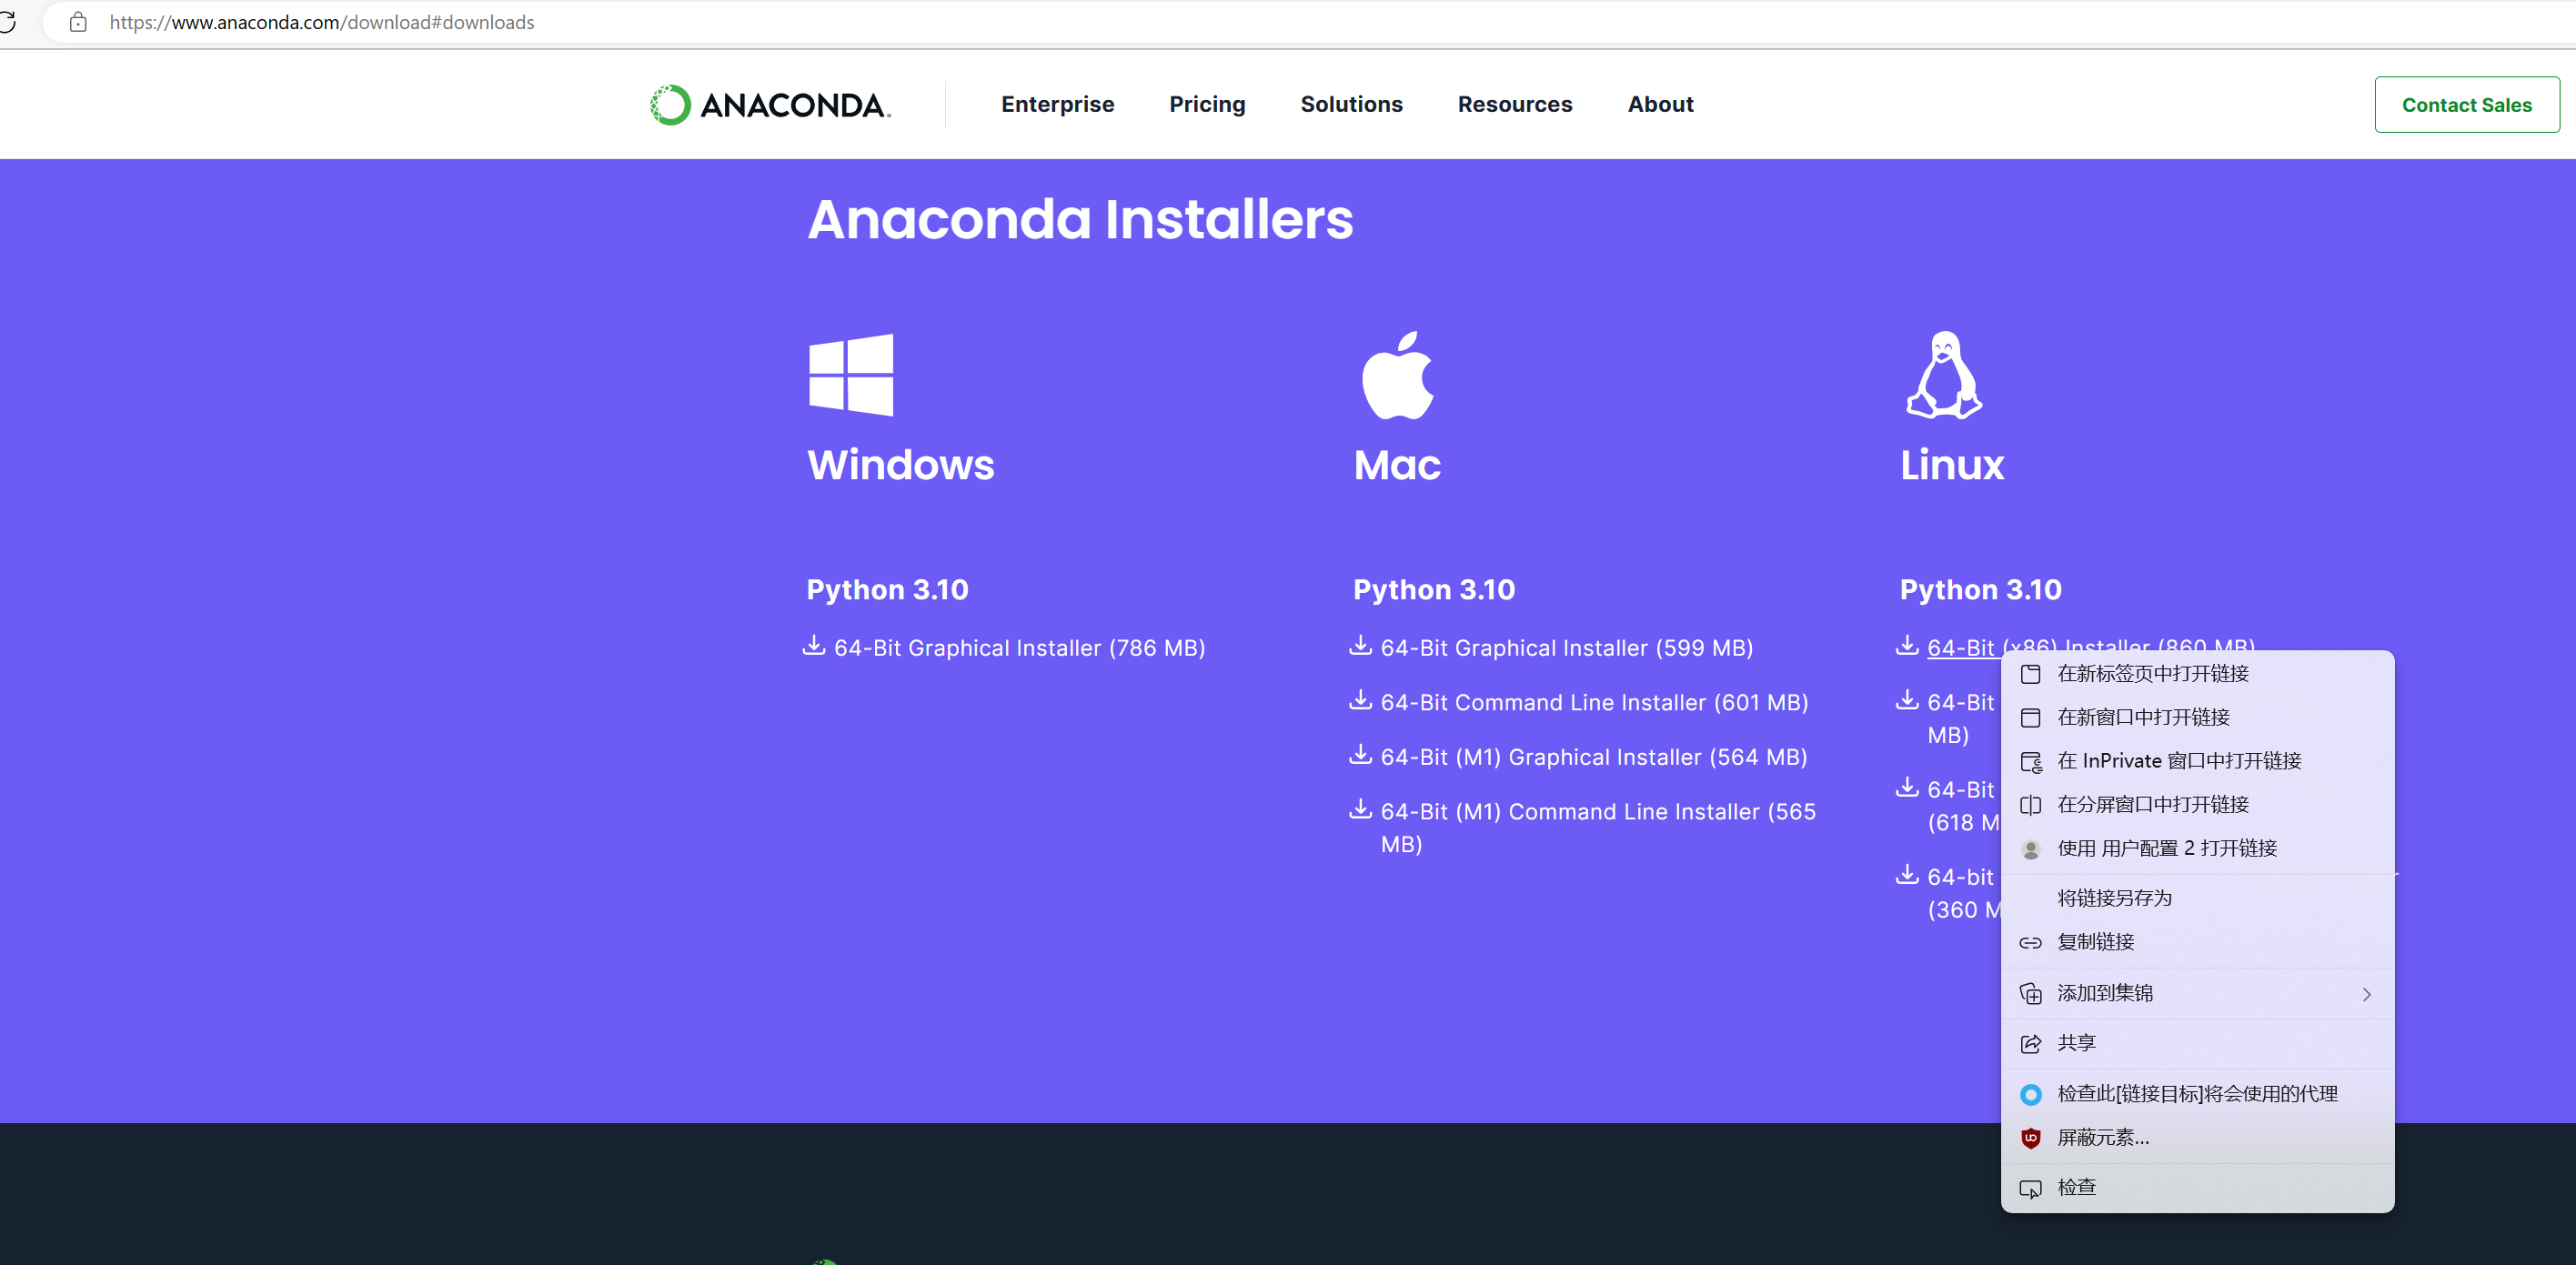Click the Contact Sales button
Screen dimensions: 2576x1265
pyautogui.click(x=2466, y=105)
